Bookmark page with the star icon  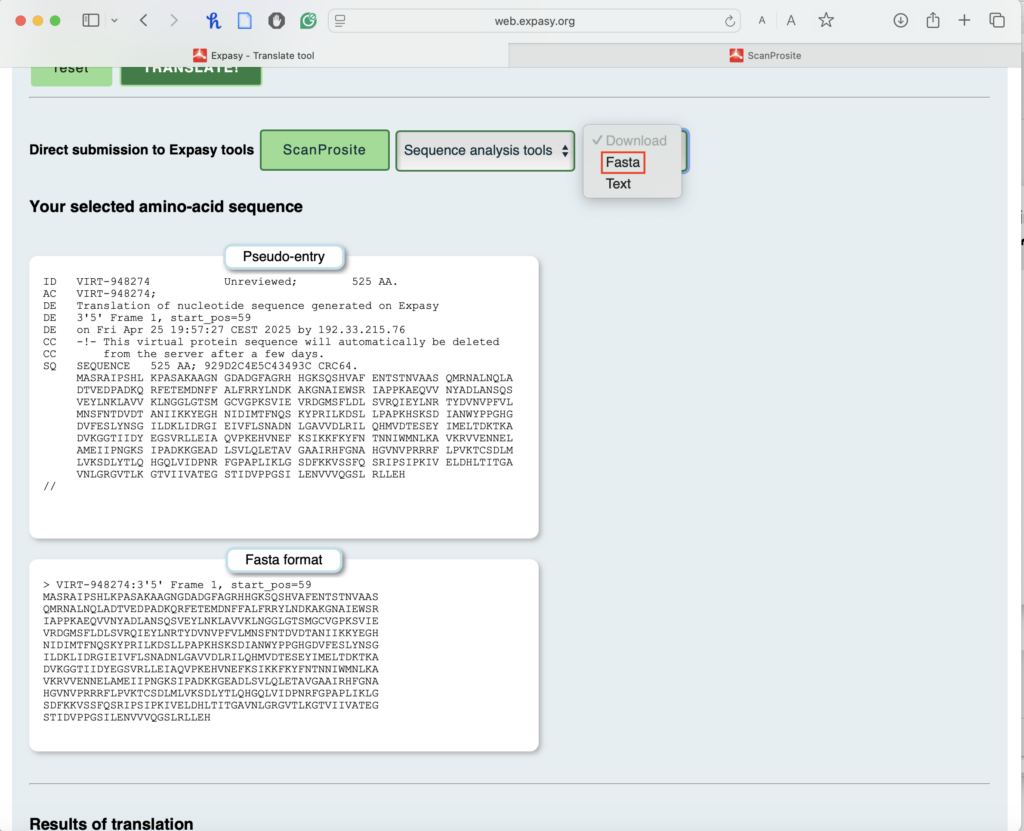pyautogui.click(x=826, y=20)
